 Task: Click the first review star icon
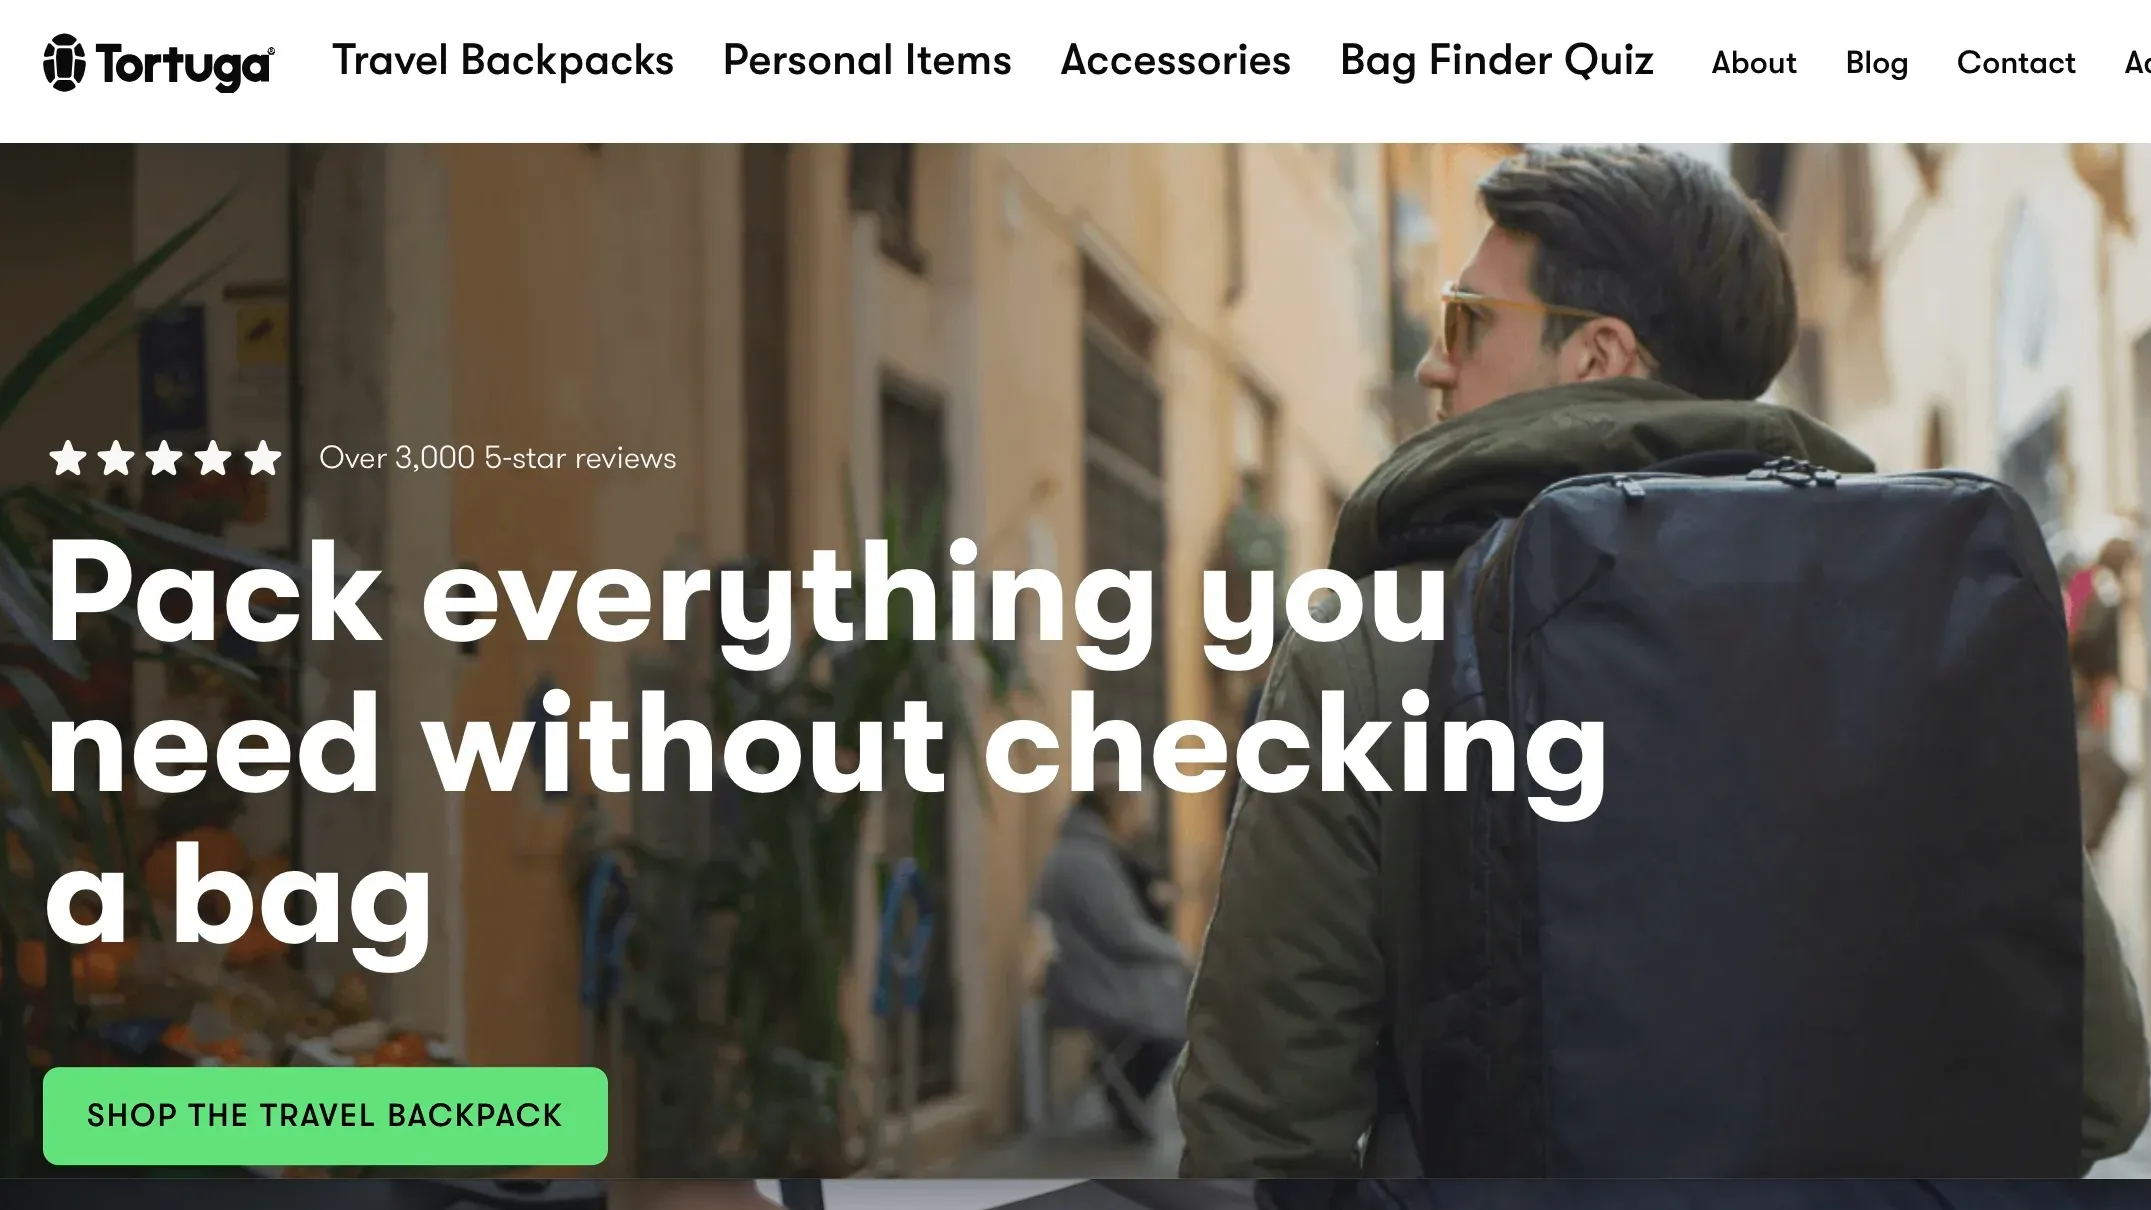(x=68, y=458)
